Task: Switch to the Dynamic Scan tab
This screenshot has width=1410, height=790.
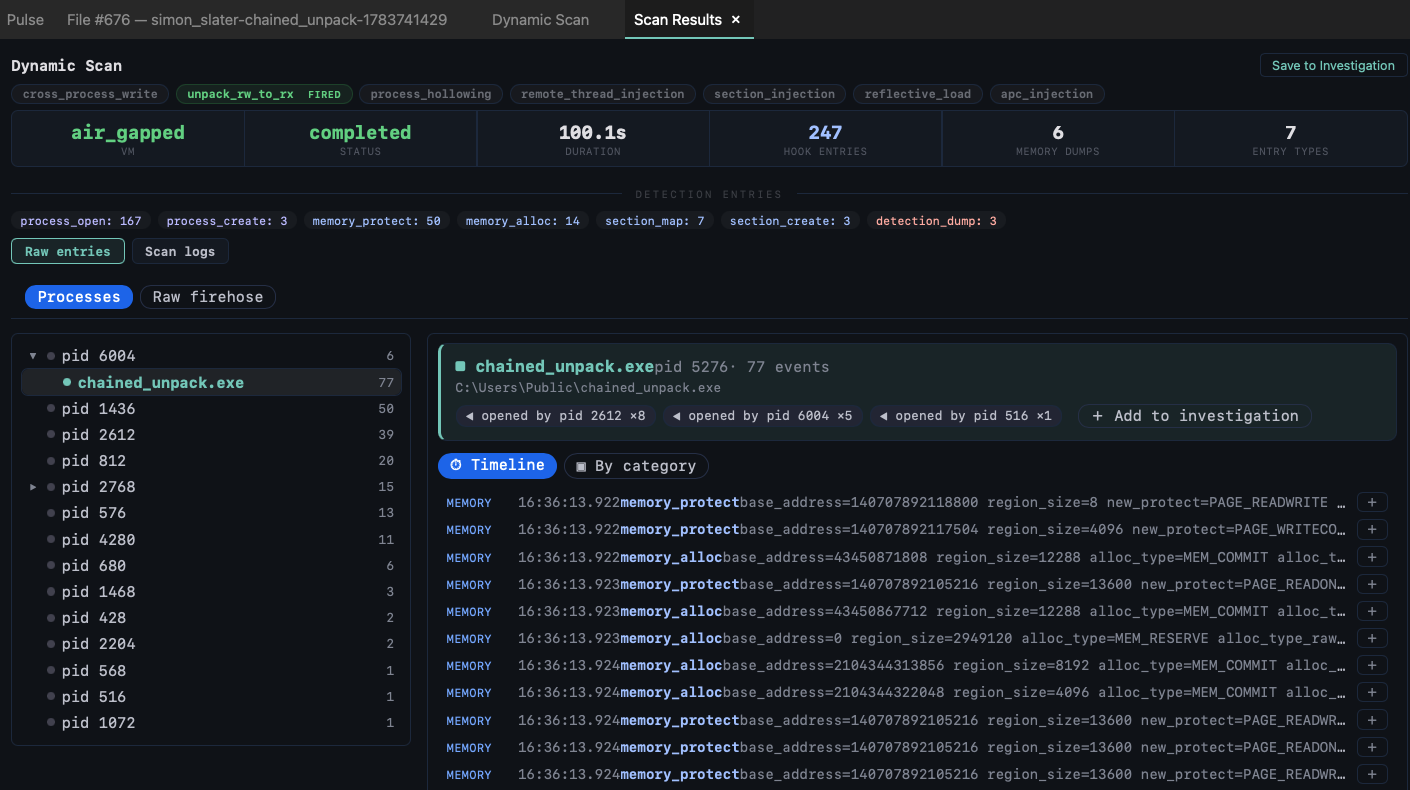Action: click(540, 20)
